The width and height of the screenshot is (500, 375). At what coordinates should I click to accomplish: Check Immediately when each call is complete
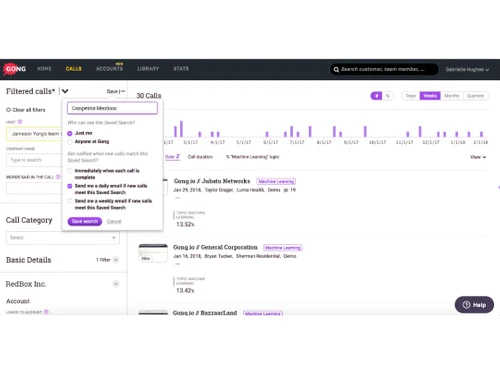pos(70,171)
